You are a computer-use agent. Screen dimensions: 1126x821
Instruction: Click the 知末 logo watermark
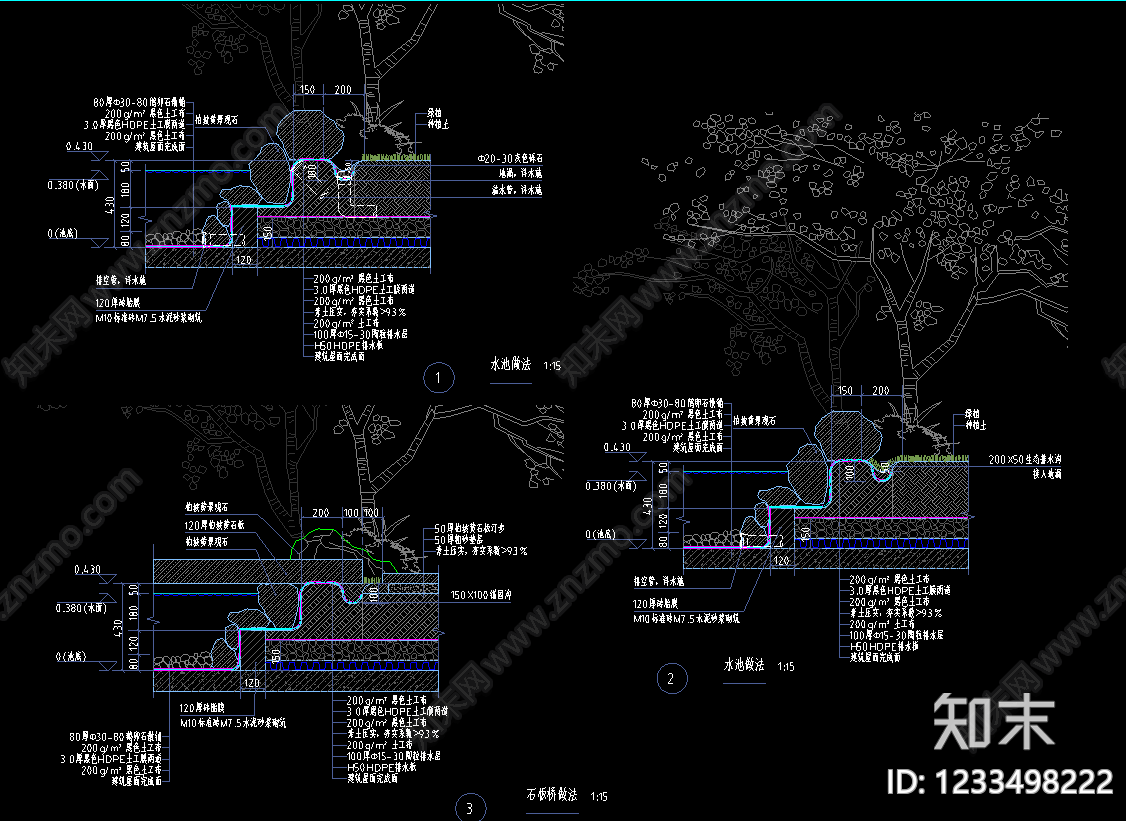(x=995, y=721)
